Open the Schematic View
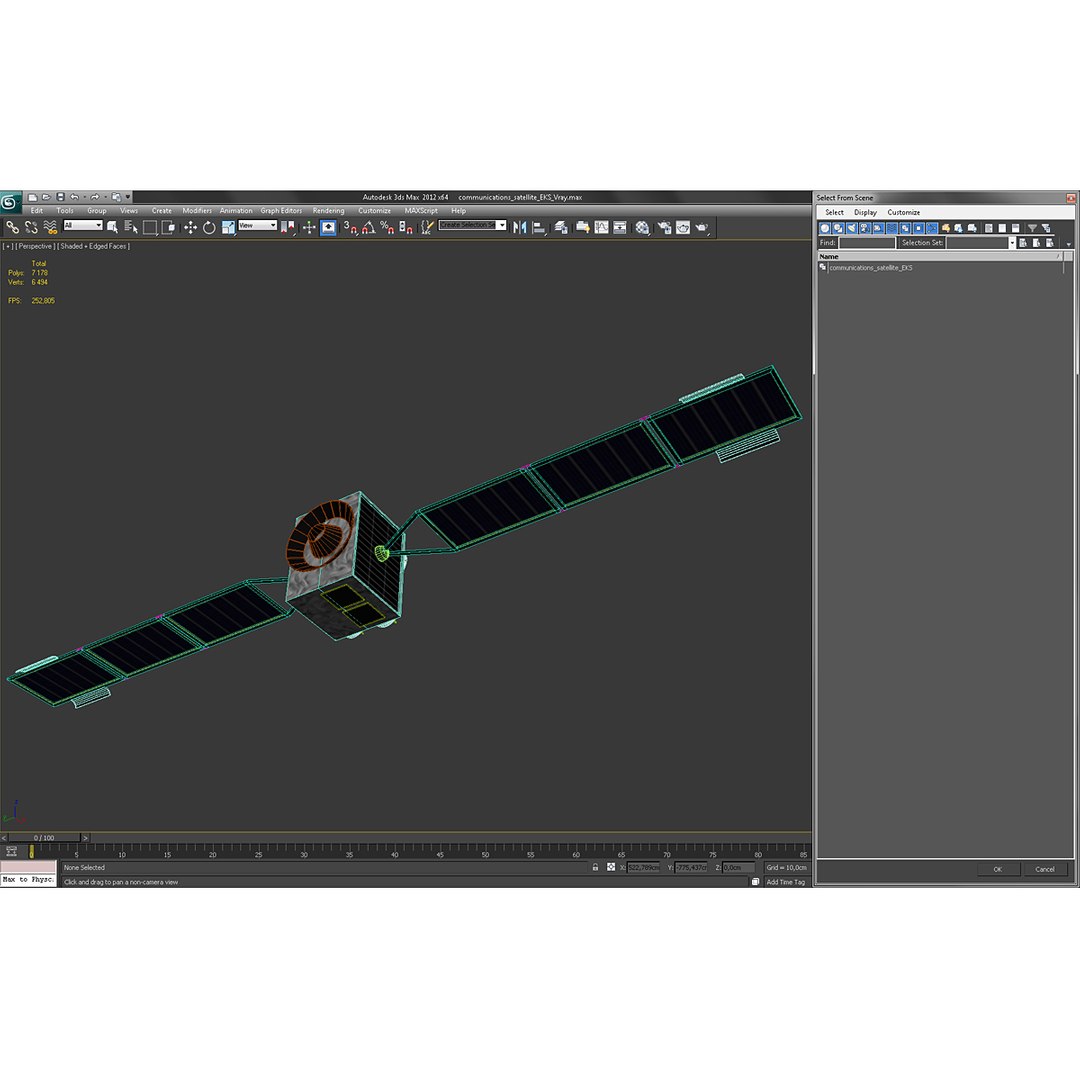 pos(620,227)
